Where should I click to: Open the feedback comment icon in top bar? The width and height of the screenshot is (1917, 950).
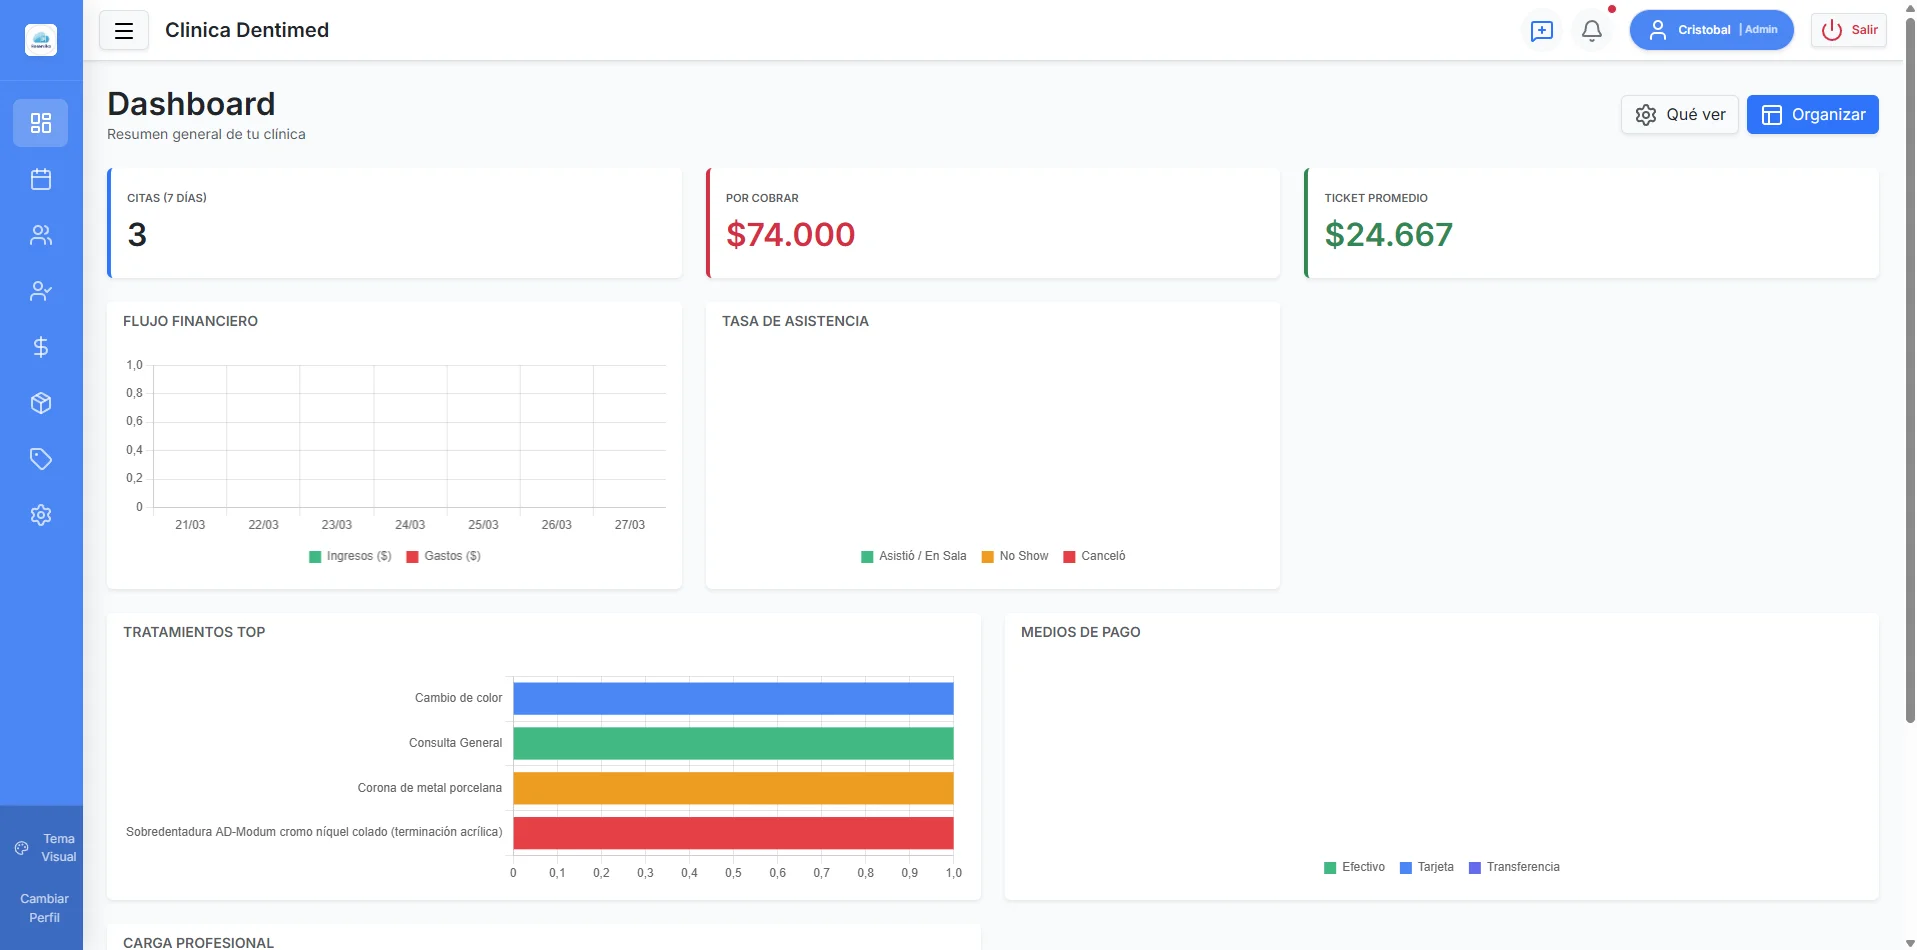point(1541,31)
